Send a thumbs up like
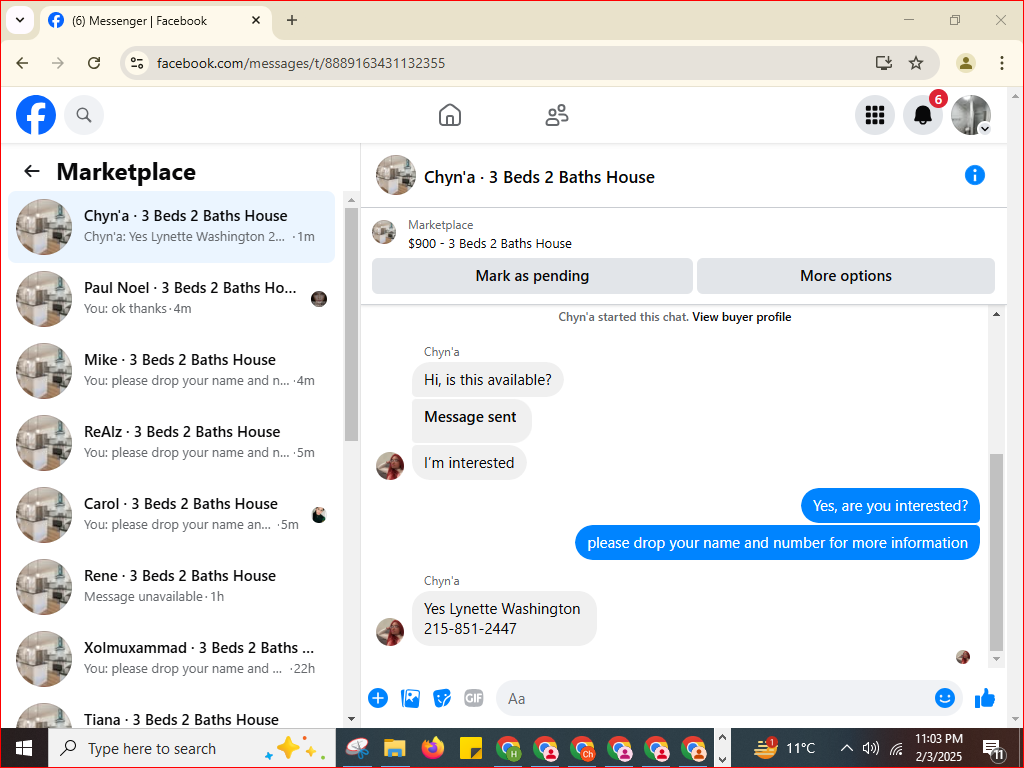 point(985,698)
